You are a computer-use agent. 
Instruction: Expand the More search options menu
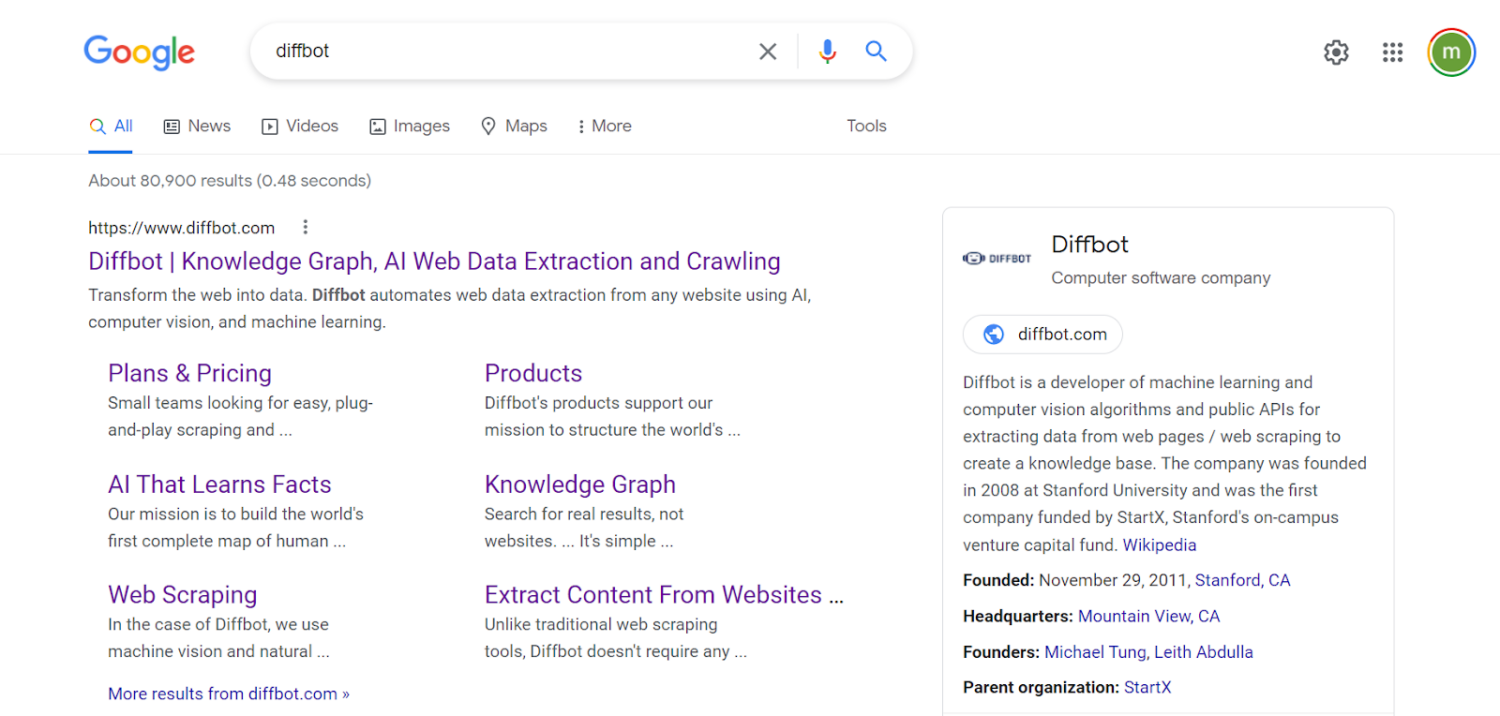(x=604, y=126)
